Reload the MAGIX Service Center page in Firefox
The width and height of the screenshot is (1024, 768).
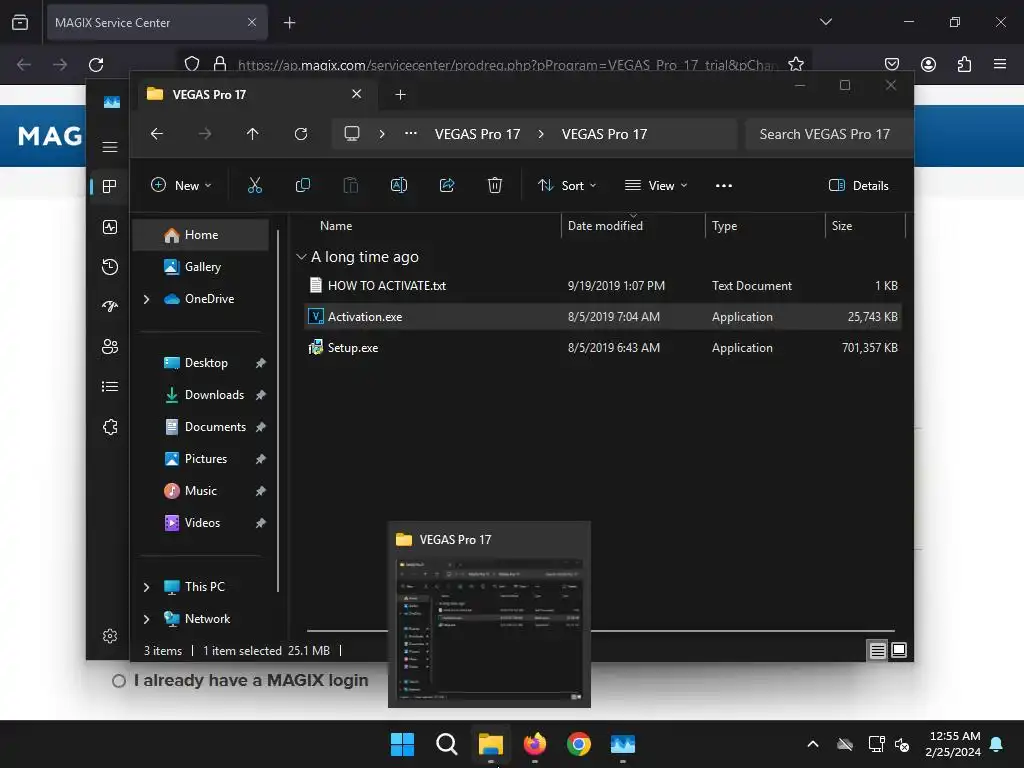[96, 65]
